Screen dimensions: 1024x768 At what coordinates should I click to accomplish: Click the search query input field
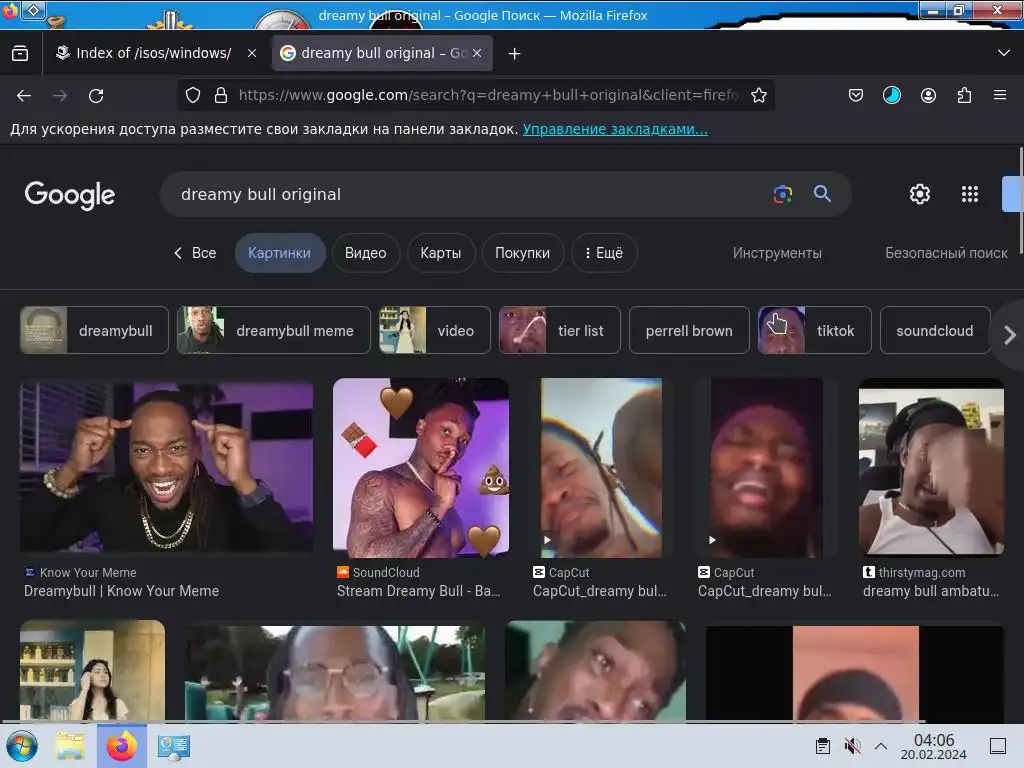tap(470, 194)
